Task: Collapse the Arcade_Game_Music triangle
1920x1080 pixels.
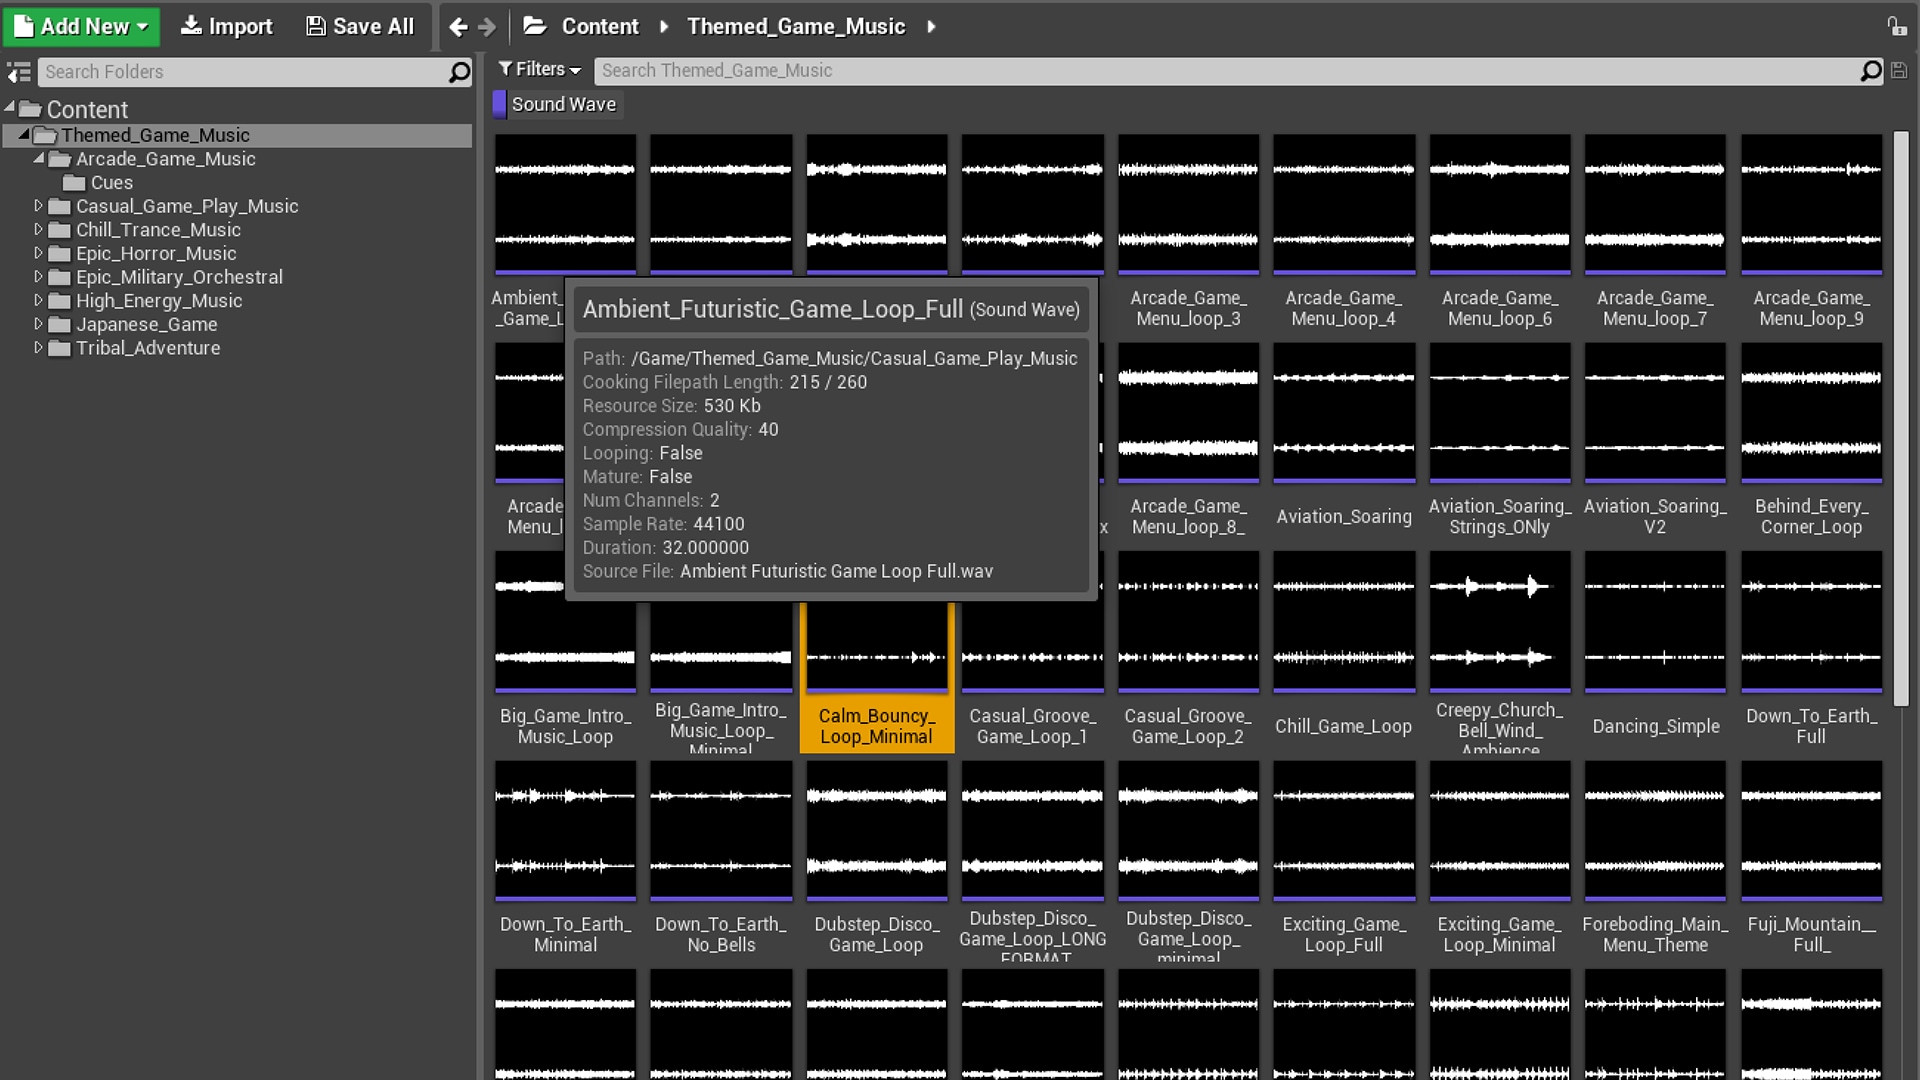Action: click(39, 157)
